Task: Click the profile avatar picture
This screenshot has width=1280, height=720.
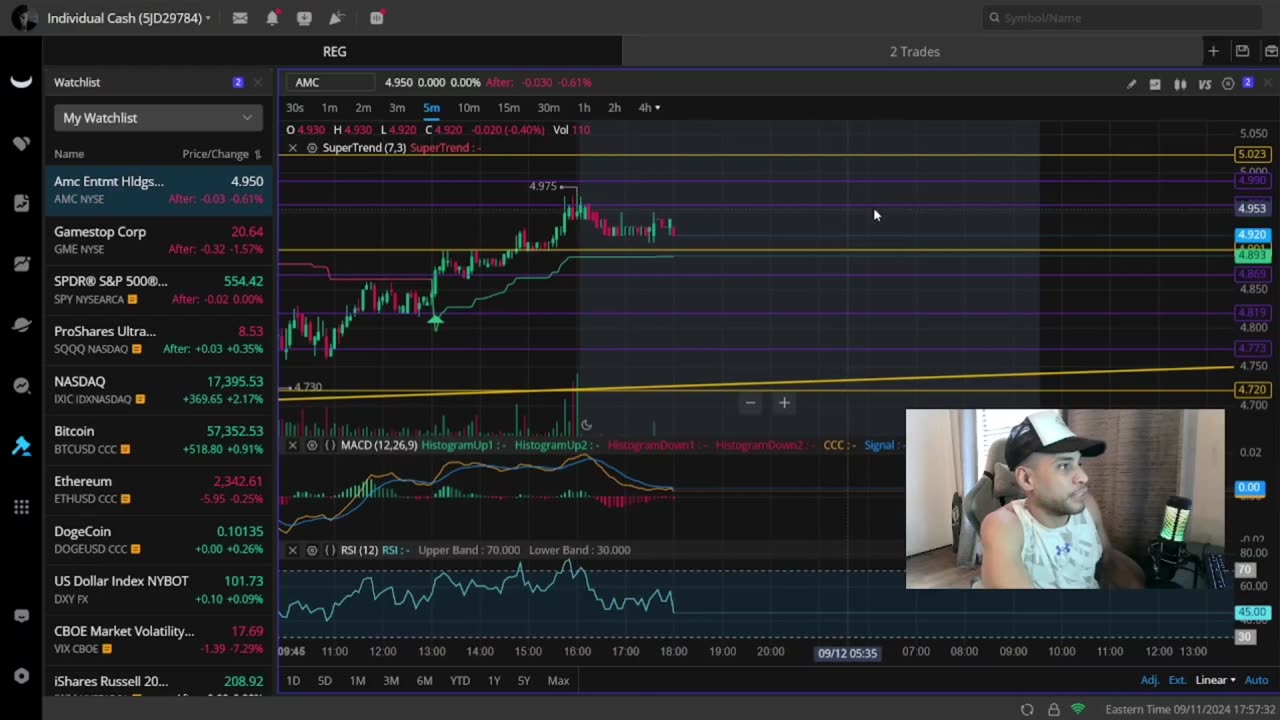Action: point(24,18)
